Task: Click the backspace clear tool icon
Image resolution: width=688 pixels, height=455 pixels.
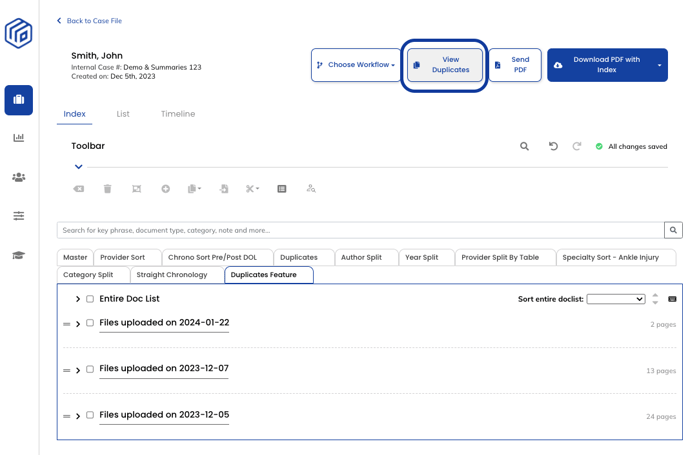Action: tap(79, 189)
